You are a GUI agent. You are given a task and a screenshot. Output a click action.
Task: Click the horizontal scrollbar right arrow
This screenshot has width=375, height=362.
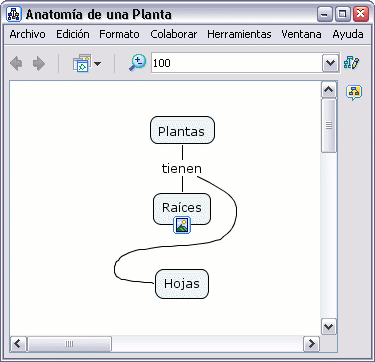point(312,344)
